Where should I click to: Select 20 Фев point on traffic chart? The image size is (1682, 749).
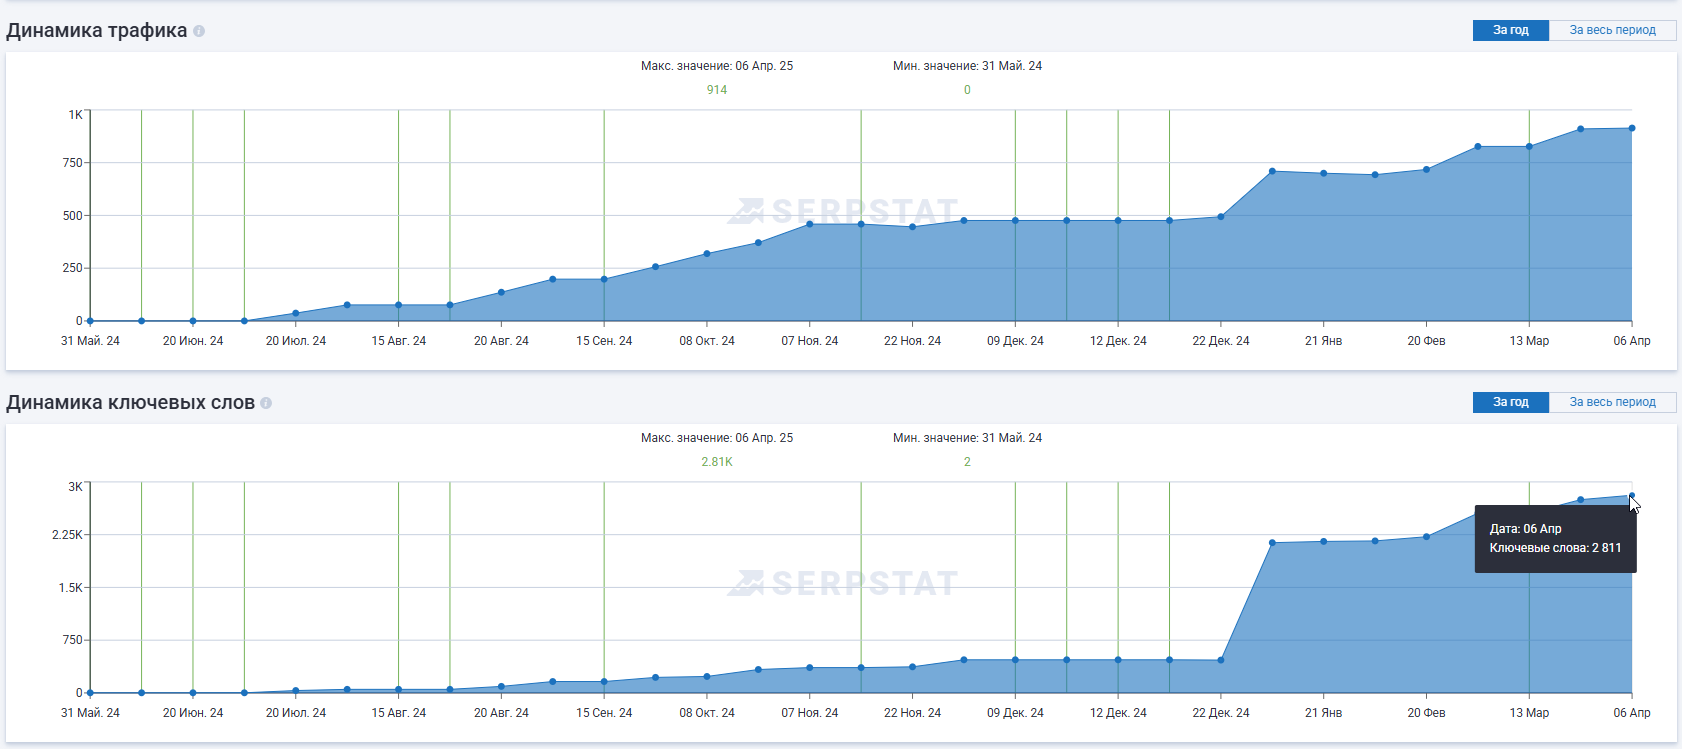tap(1426, 170)
